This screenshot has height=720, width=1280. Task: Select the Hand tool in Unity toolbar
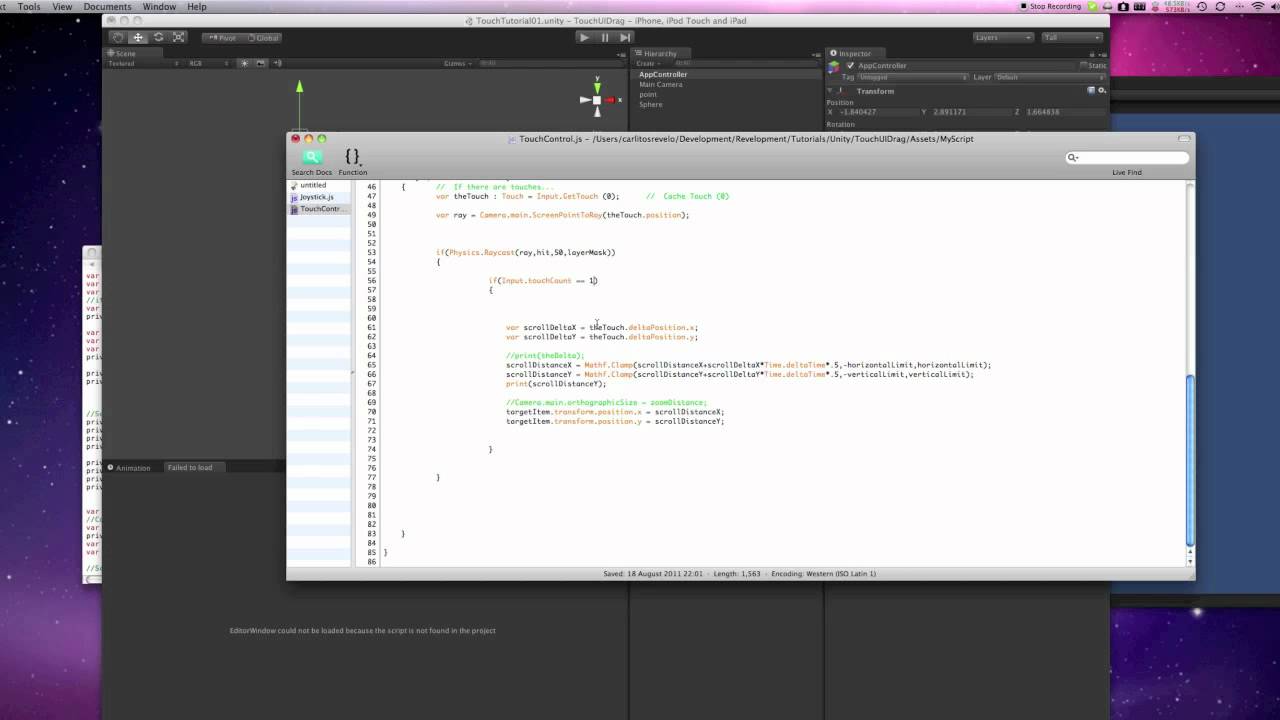[x=118, y=37]
